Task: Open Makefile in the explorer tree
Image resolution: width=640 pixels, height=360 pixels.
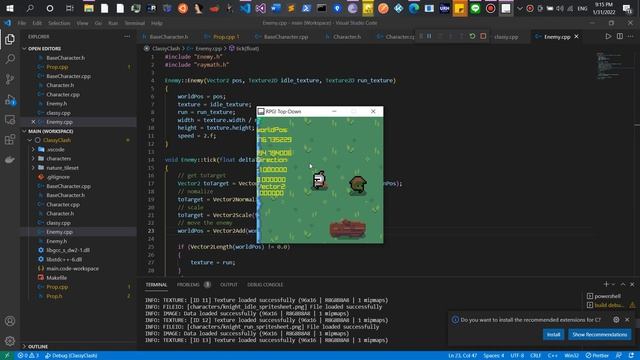Action: 56,278
